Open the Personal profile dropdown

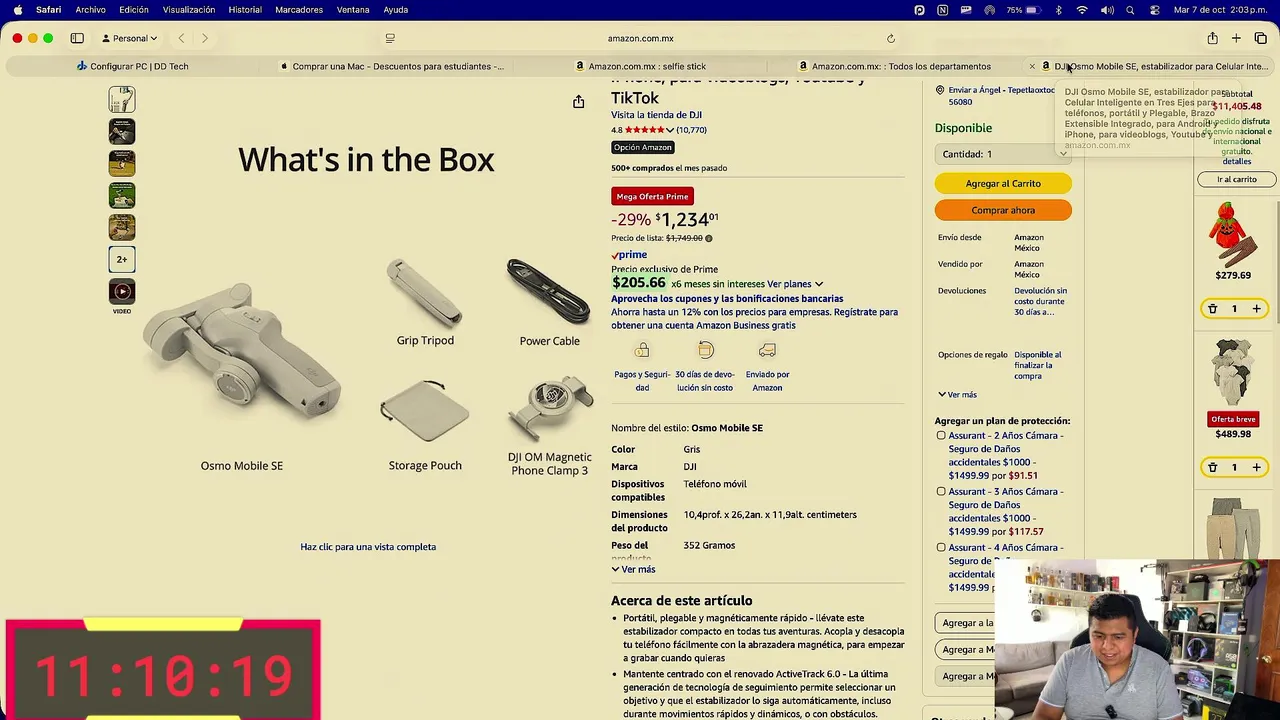coord(130,38)
